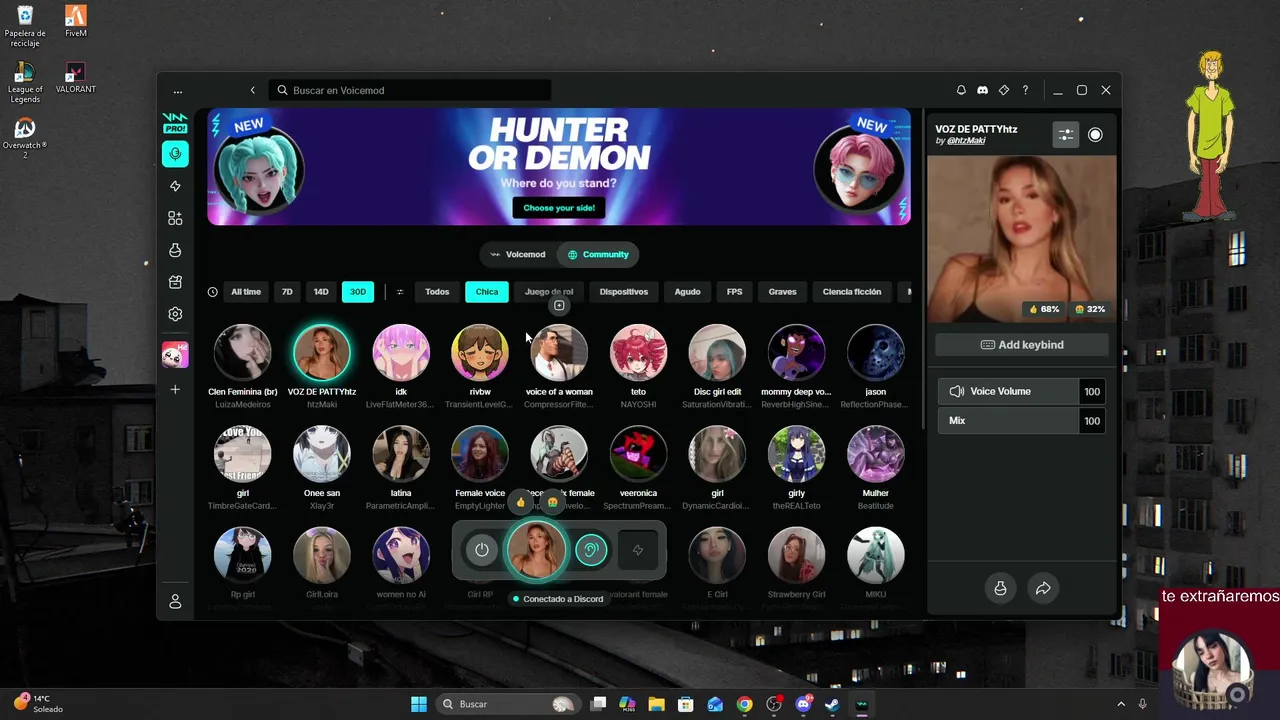Select the FPS category chip
The height and width of the screenshot is (720, 1280).
click(735, 292)
